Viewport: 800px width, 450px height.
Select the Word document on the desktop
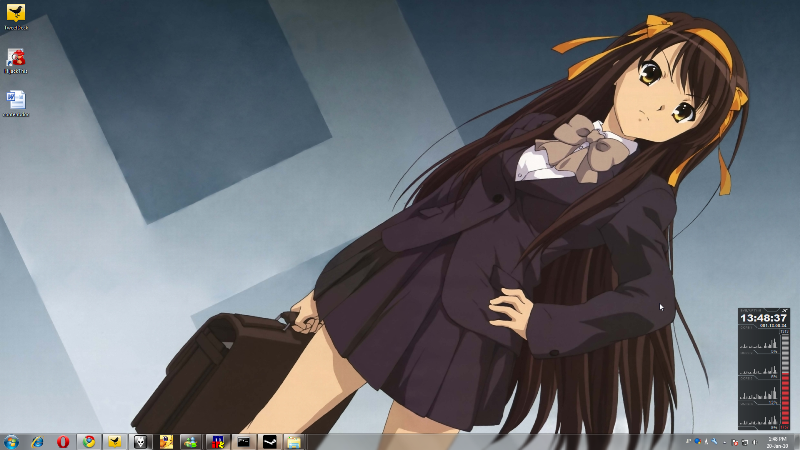pos(16,101)
